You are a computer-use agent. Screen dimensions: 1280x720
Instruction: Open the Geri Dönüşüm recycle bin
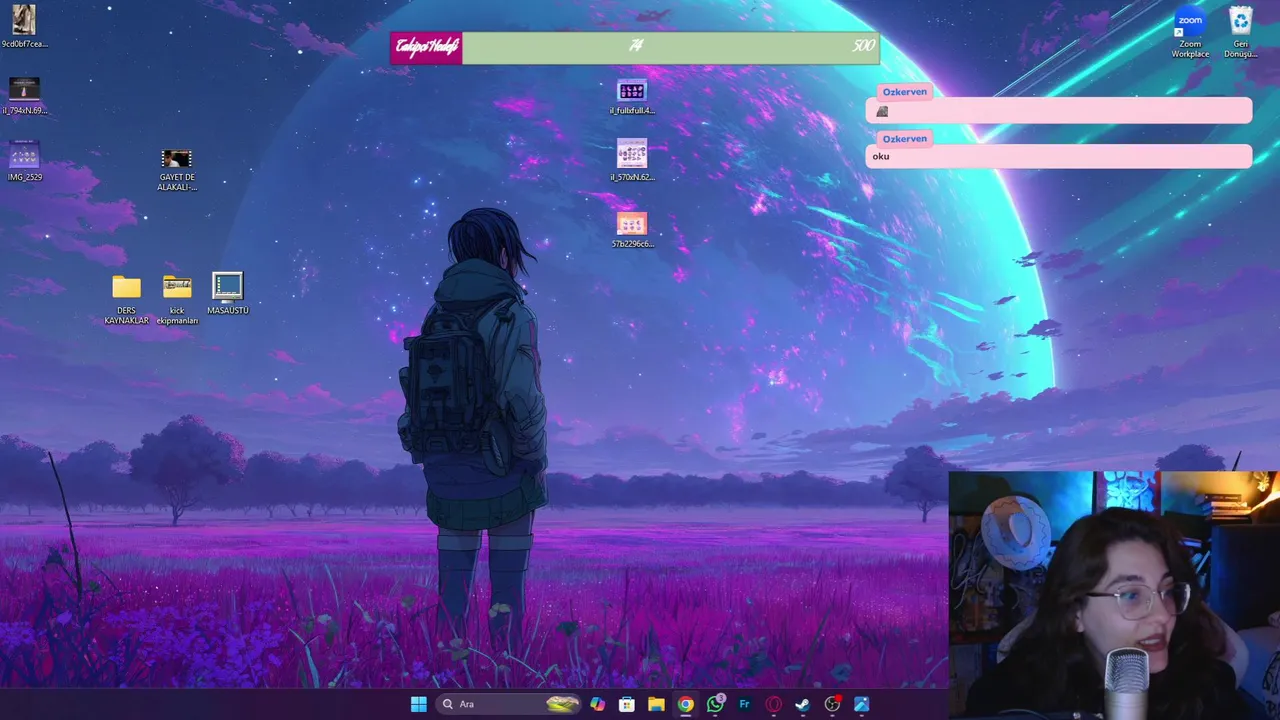[1240, 32]
